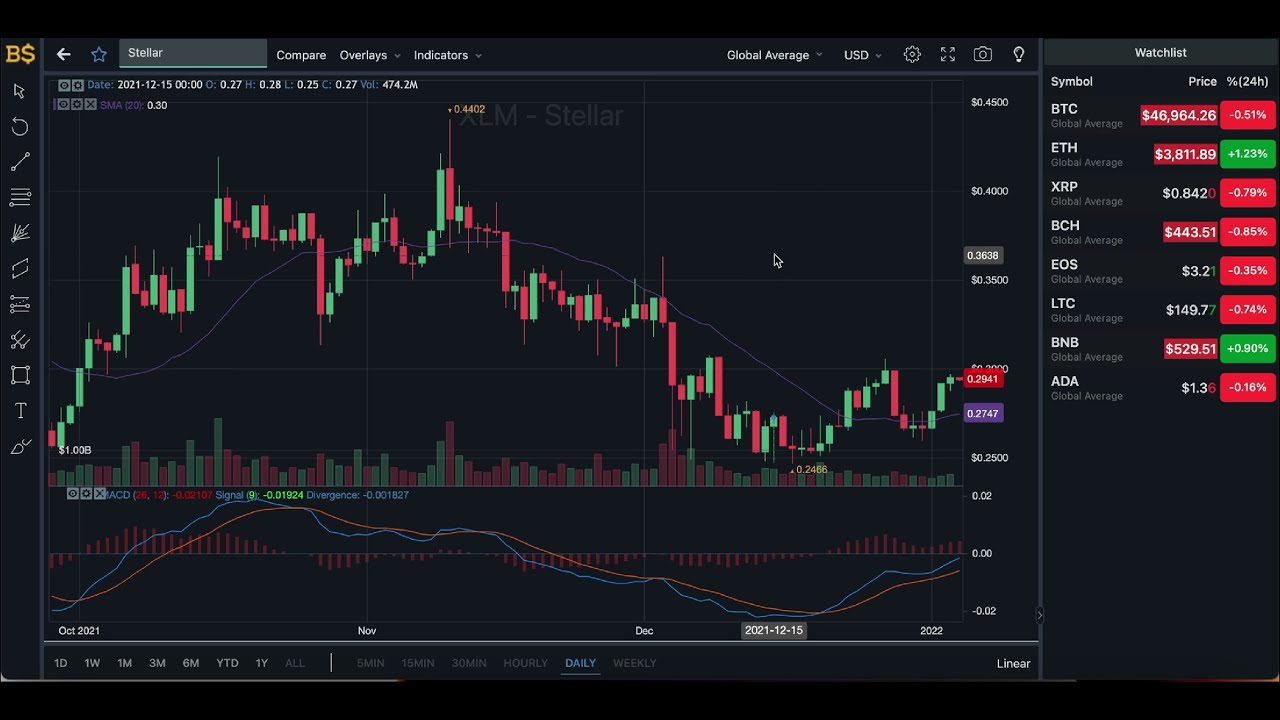Select the 1M time range
Screen dimensions: 1280x720
(x=124, y=663)
